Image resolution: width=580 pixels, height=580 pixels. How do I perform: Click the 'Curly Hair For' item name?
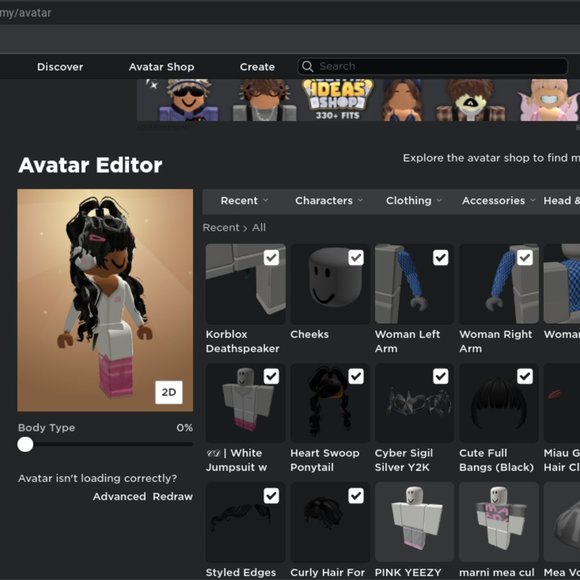pyautogui.click(x=327, y=572)
